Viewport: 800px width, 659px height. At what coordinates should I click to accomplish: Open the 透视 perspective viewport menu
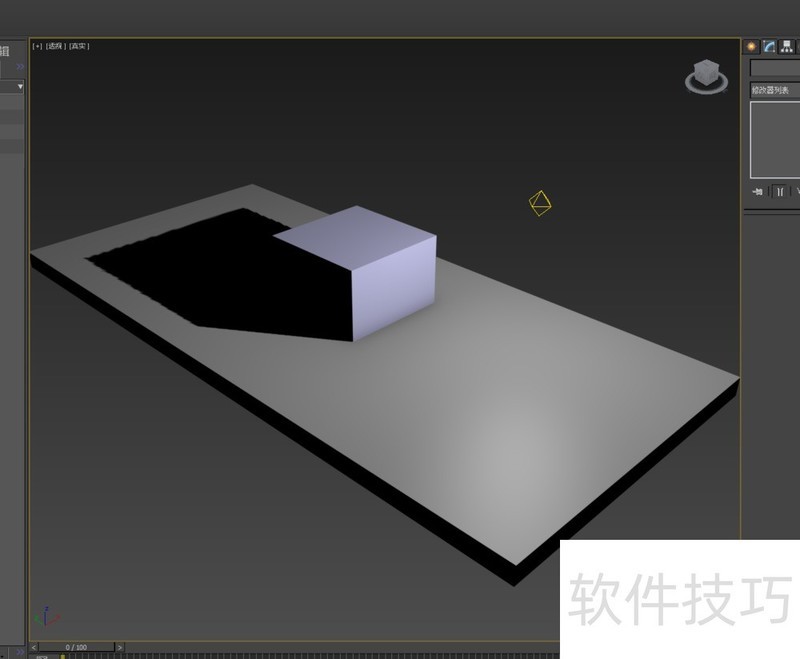(56, 46)
